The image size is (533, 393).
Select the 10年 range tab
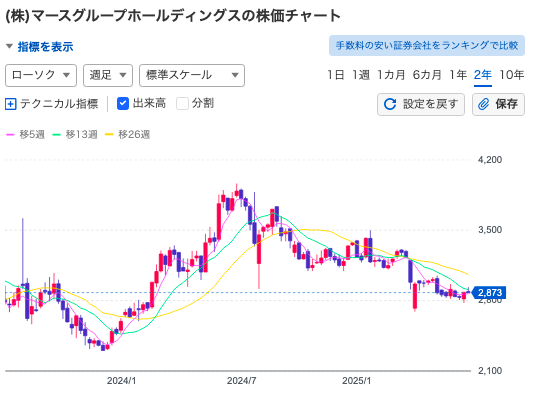(x=511, y=75)
